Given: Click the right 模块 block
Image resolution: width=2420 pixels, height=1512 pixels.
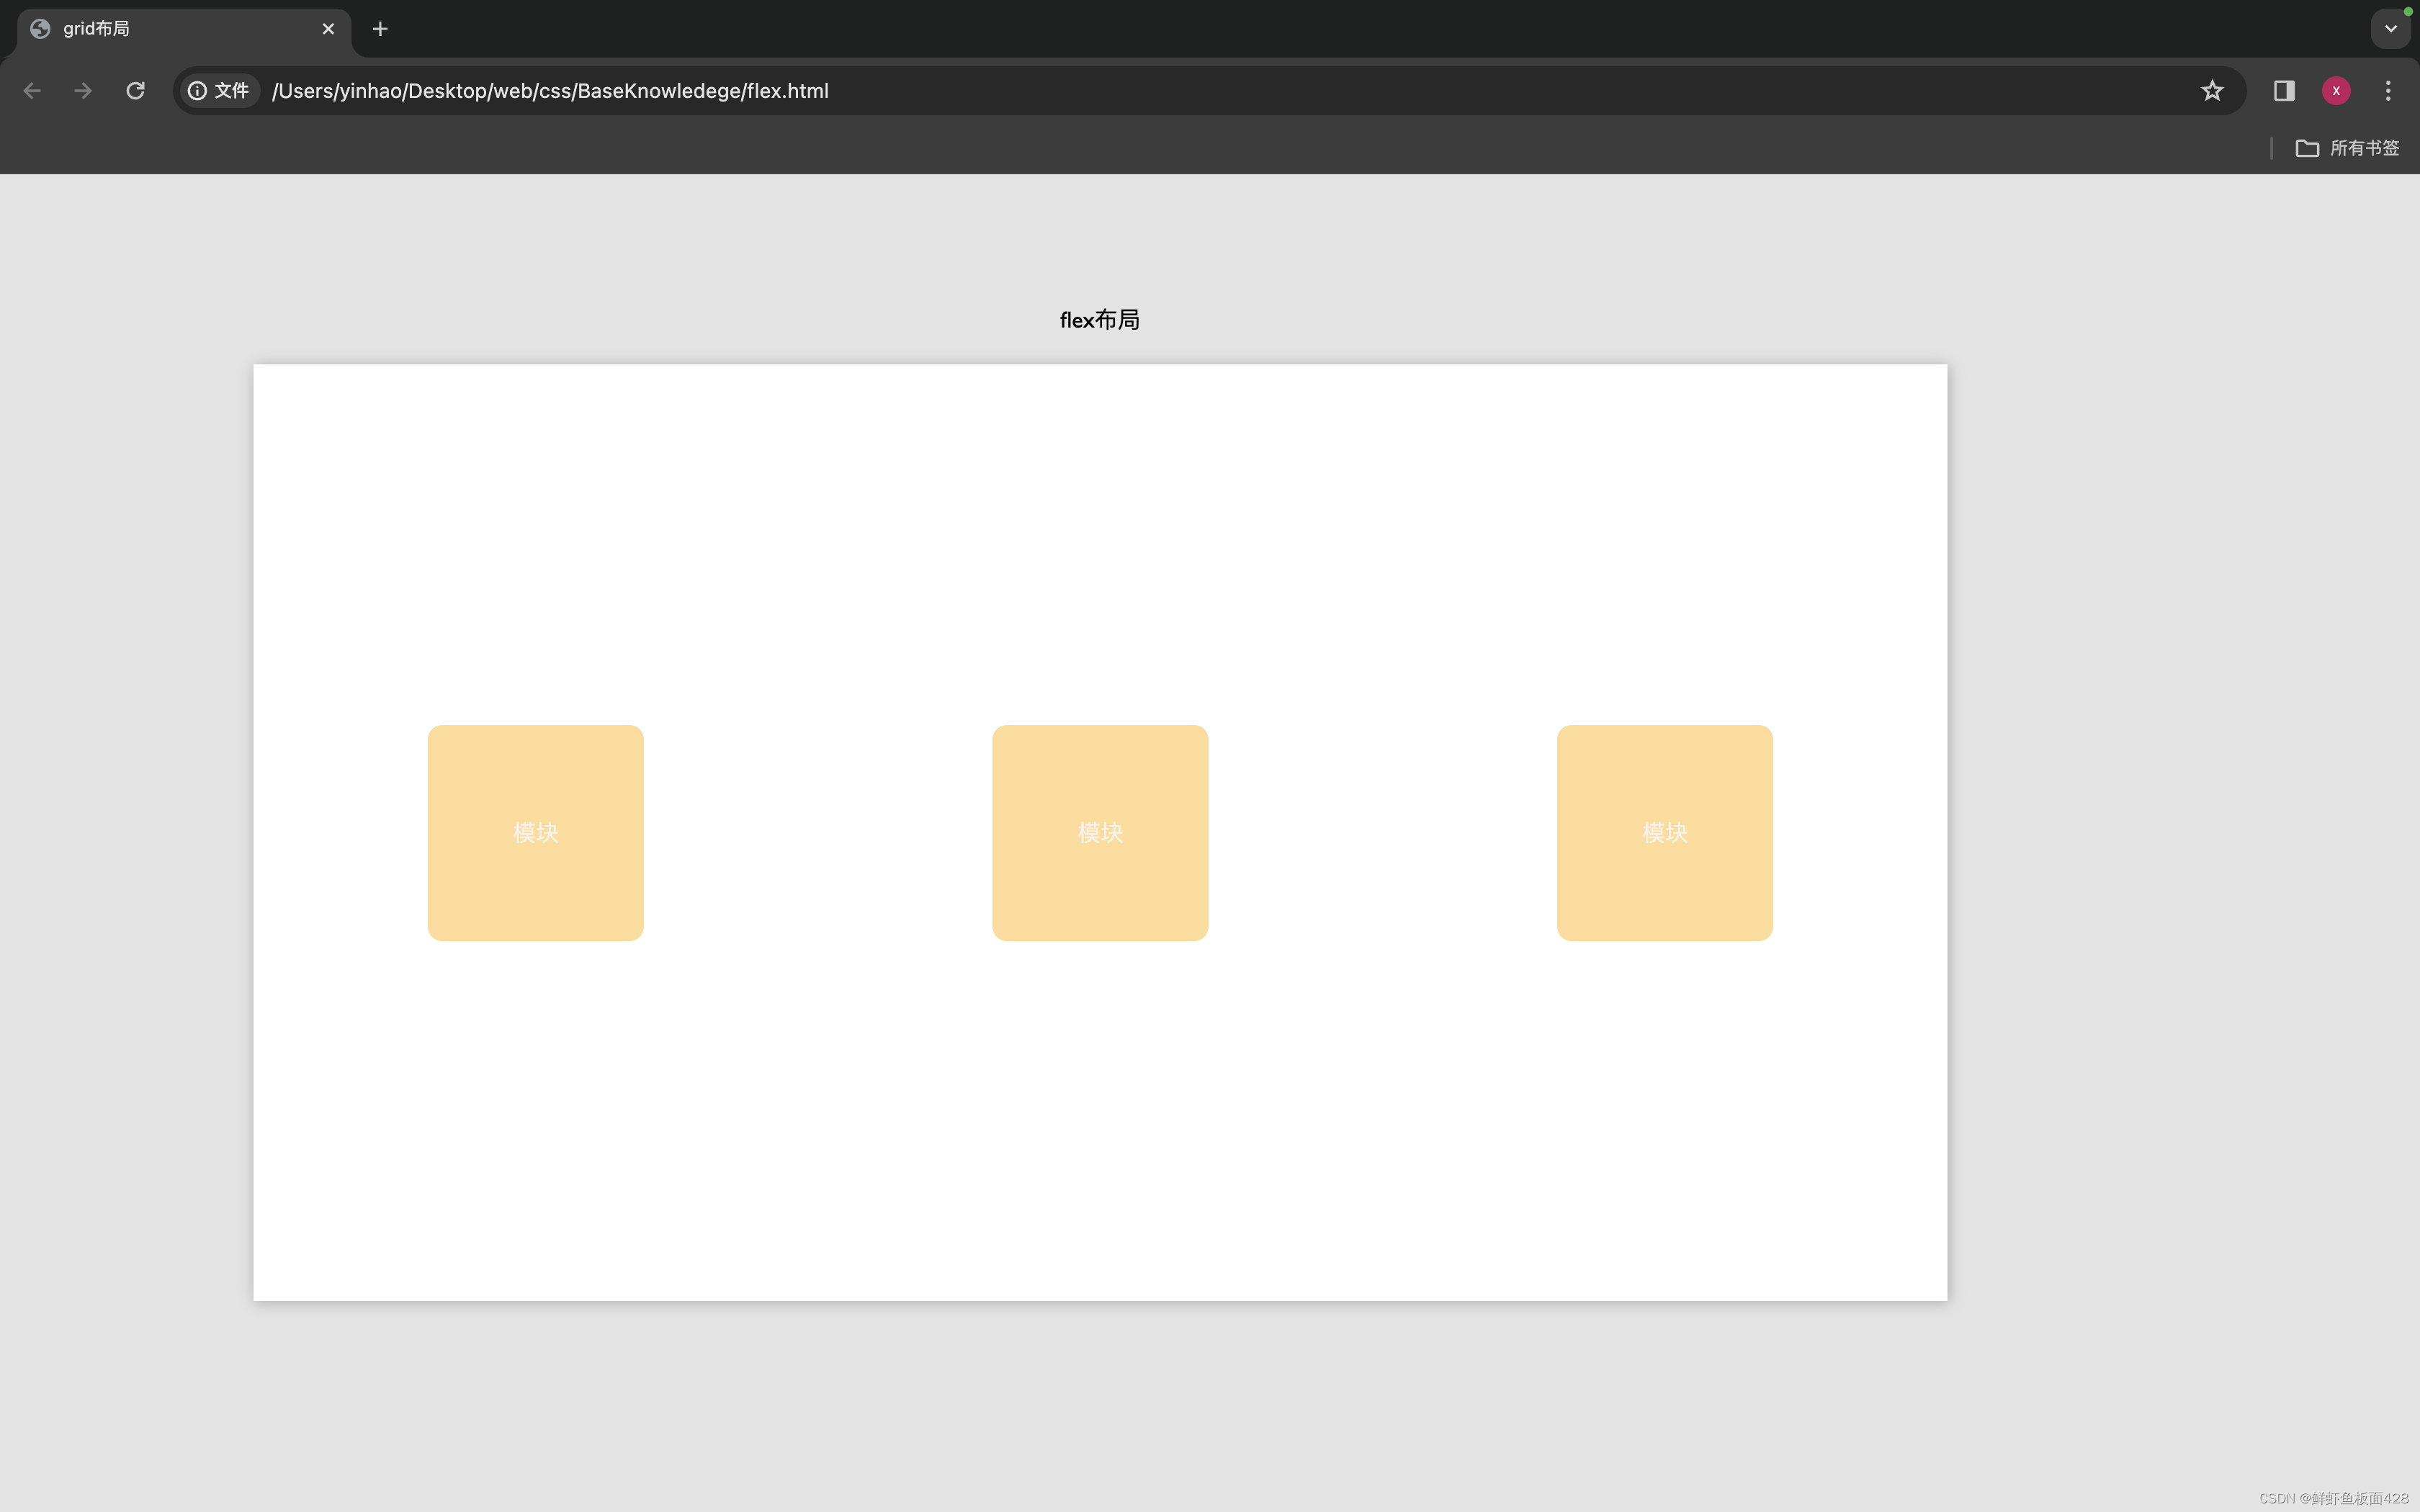Looking at the screenshot, I should point(1665,833).
